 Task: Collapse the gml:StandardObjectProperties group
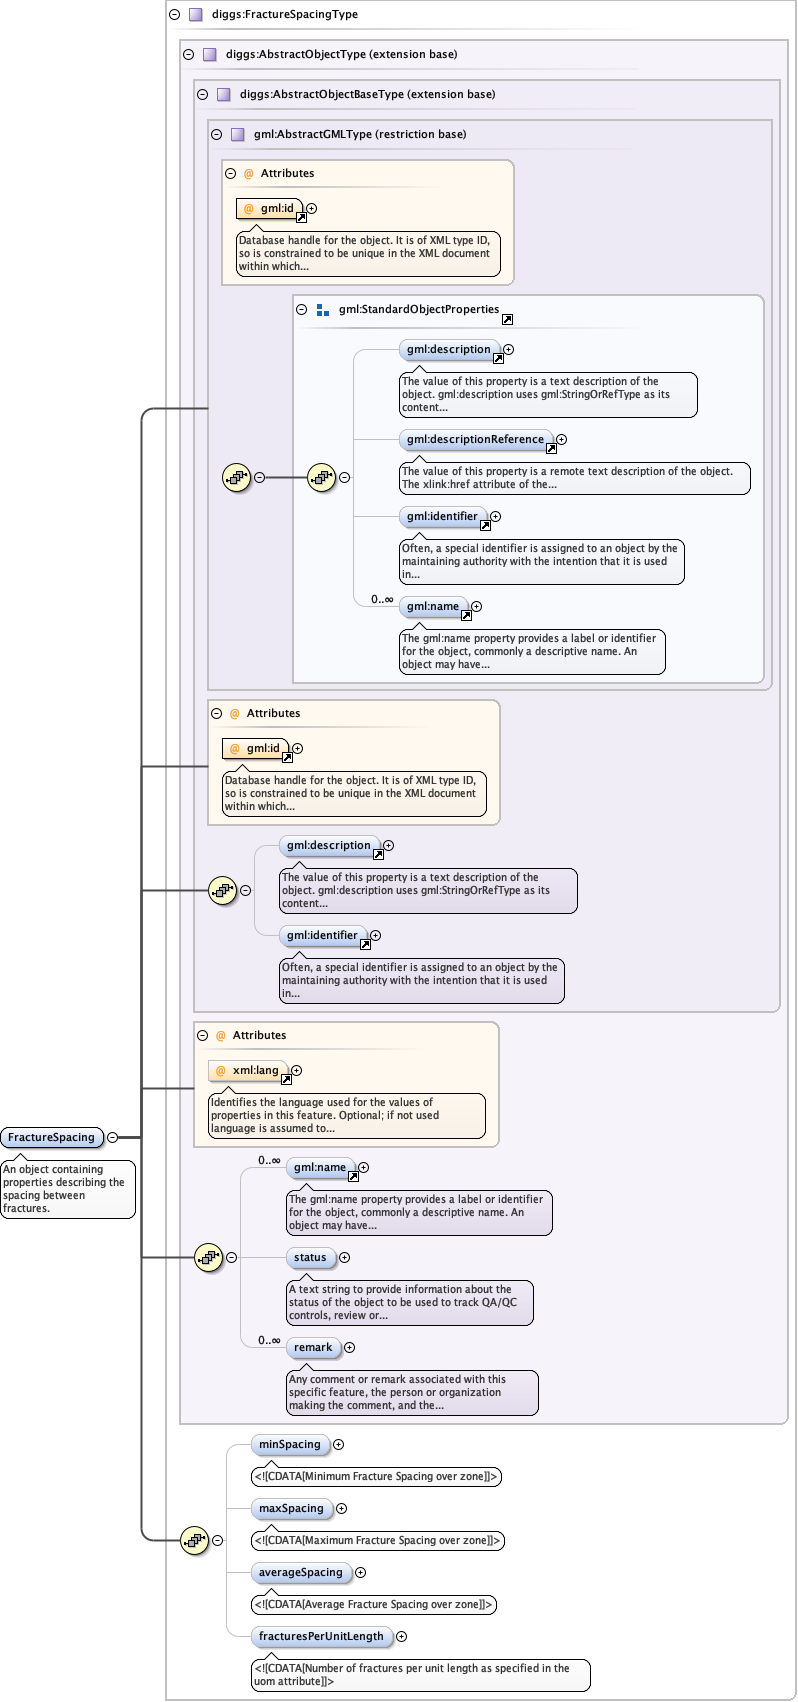(x=302, y=310)
